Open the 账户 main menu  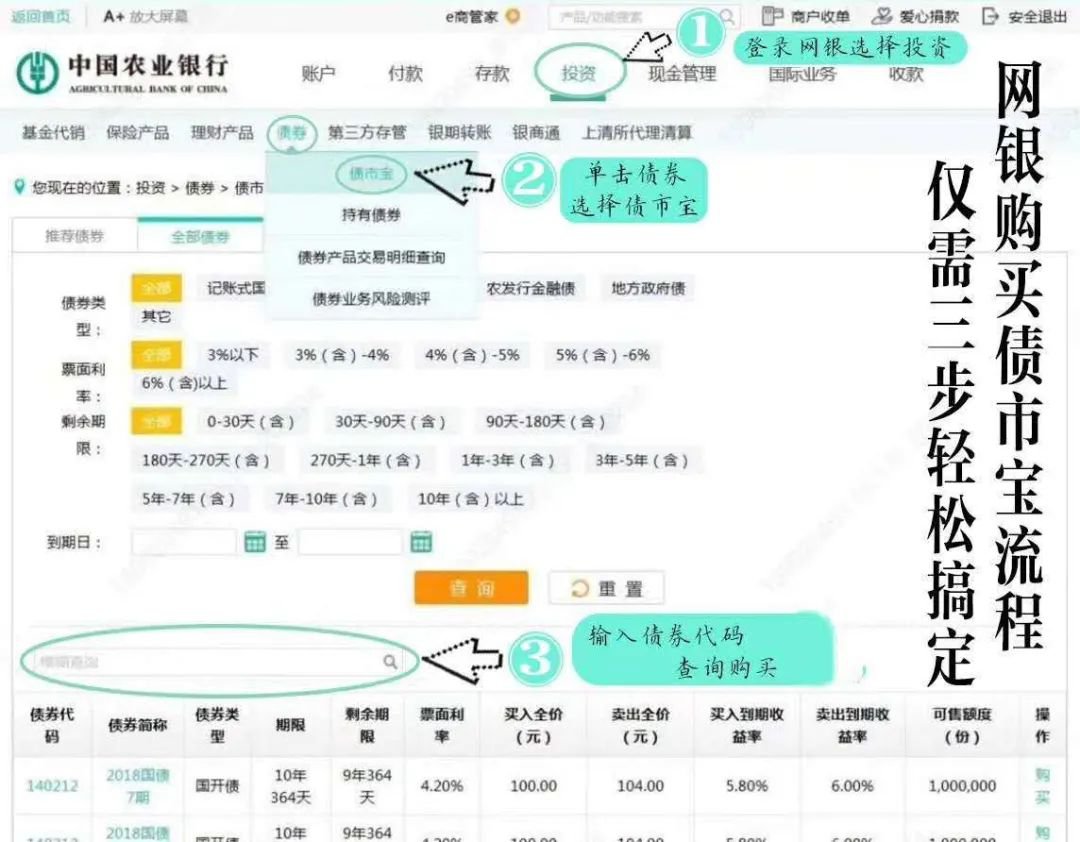[x=318, y=73]
